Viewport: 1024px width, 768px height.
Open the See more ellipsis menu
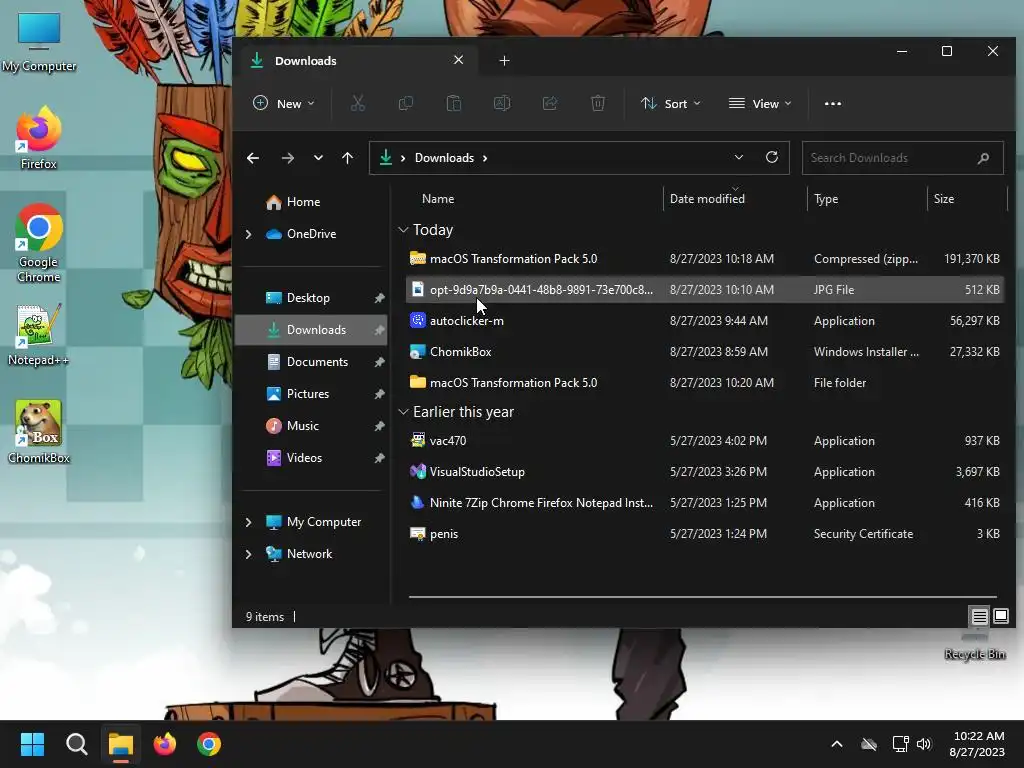click(833, 103)
